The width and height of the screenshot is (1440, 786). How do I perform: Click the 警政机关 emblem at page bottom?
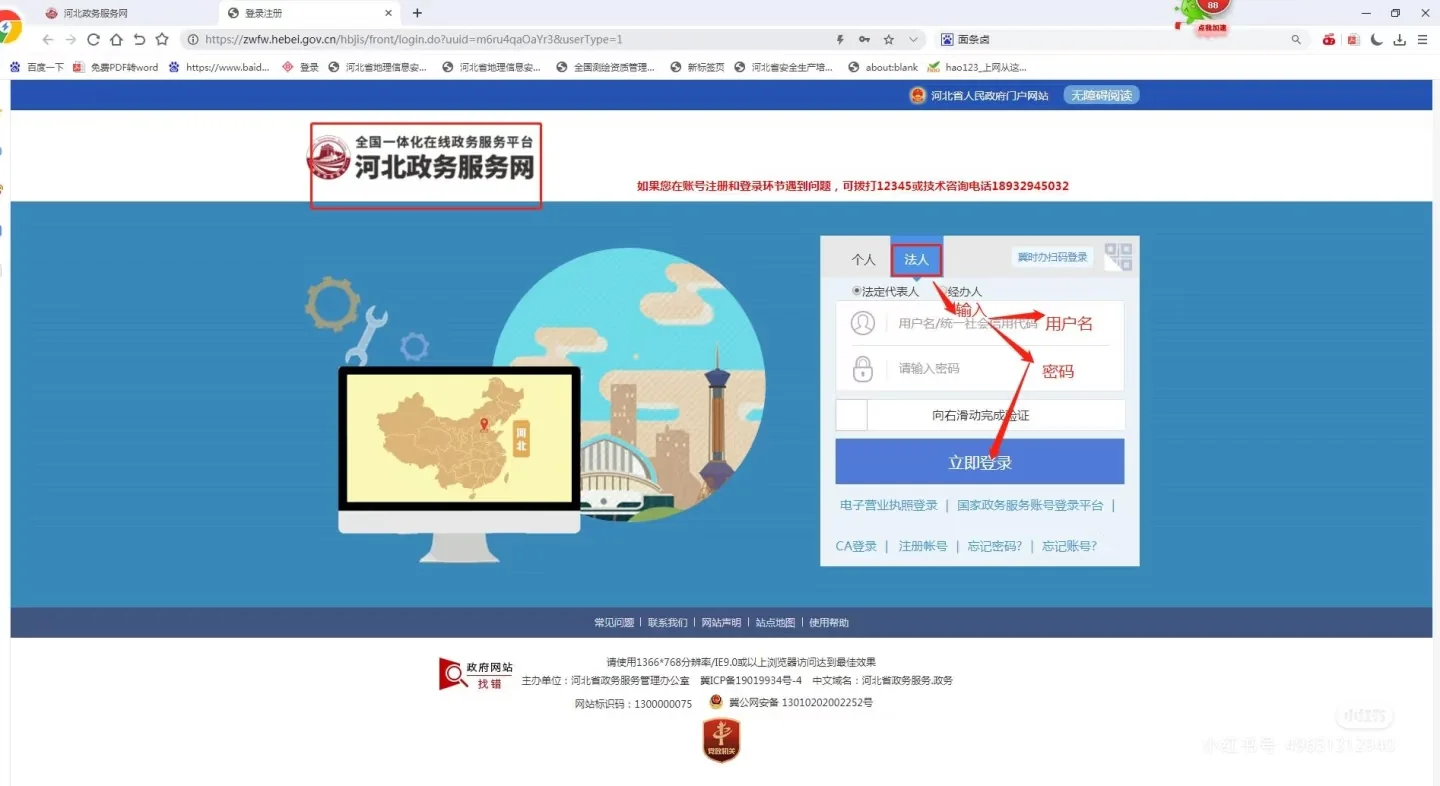coord(720,740)
